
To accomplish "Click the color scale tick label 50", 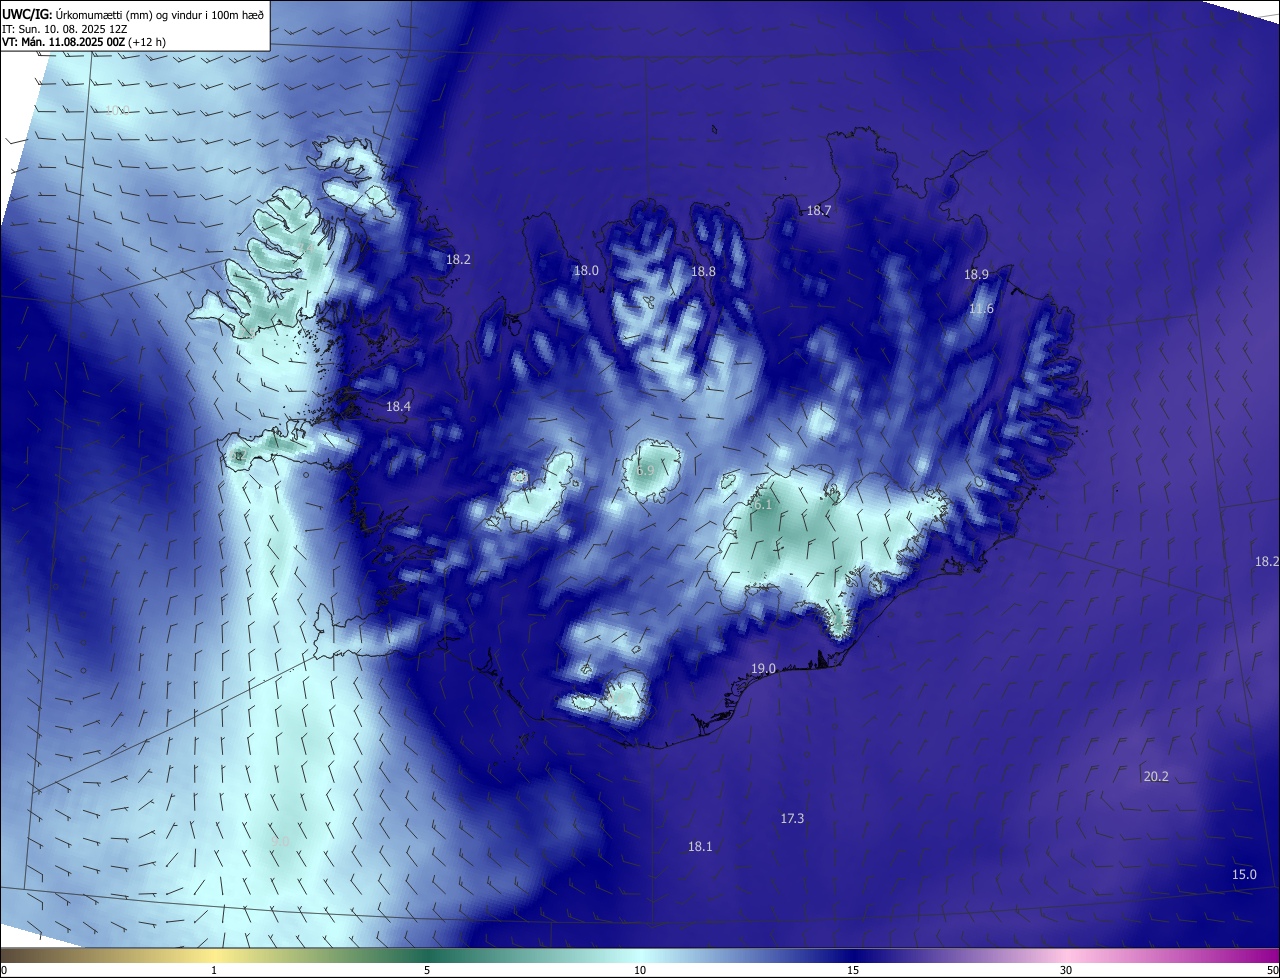I will pyautogui.click(x=1271, y=970).
